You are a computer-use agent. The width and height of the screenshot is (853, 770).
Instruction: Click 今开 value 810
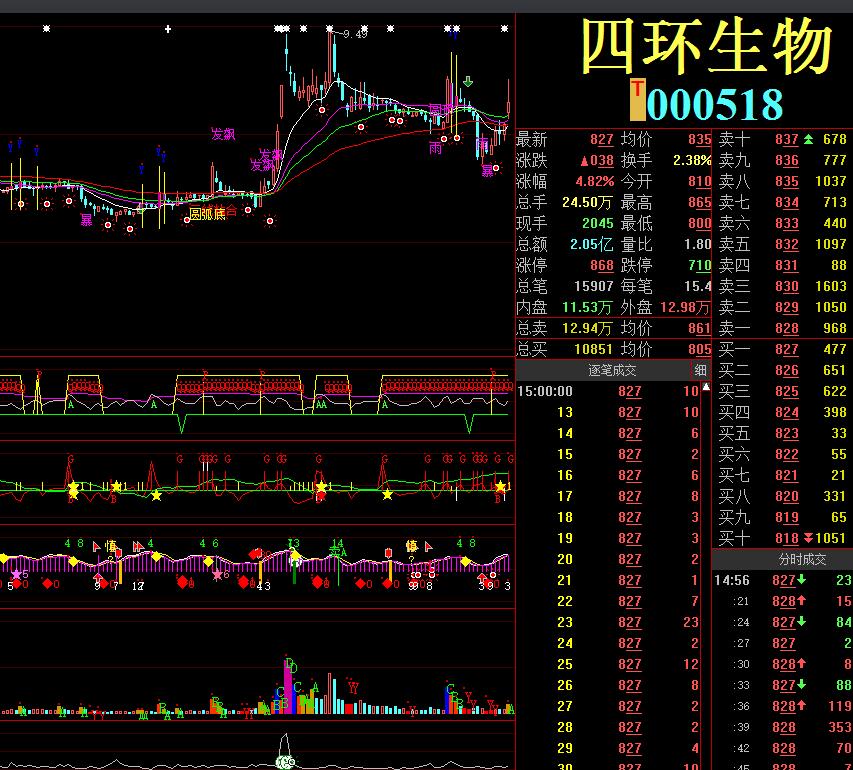point(700,182)
